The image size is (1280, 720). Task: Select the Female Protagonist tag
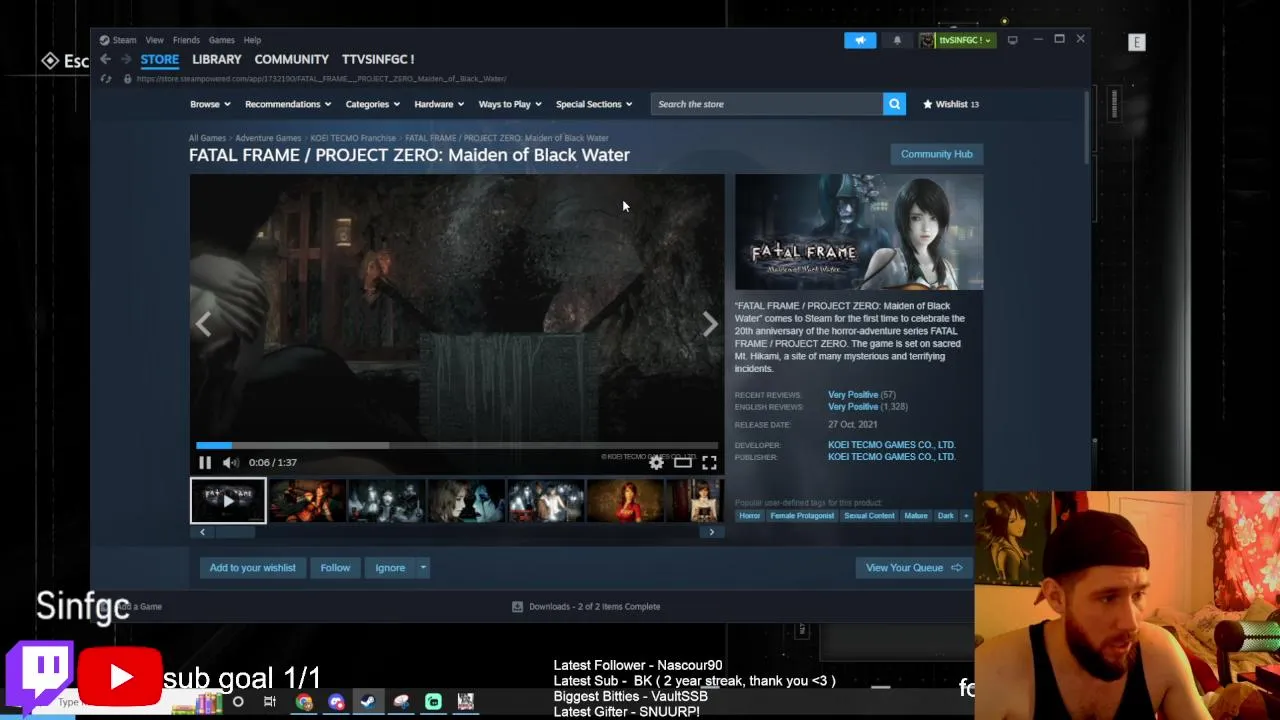[801, 516]
